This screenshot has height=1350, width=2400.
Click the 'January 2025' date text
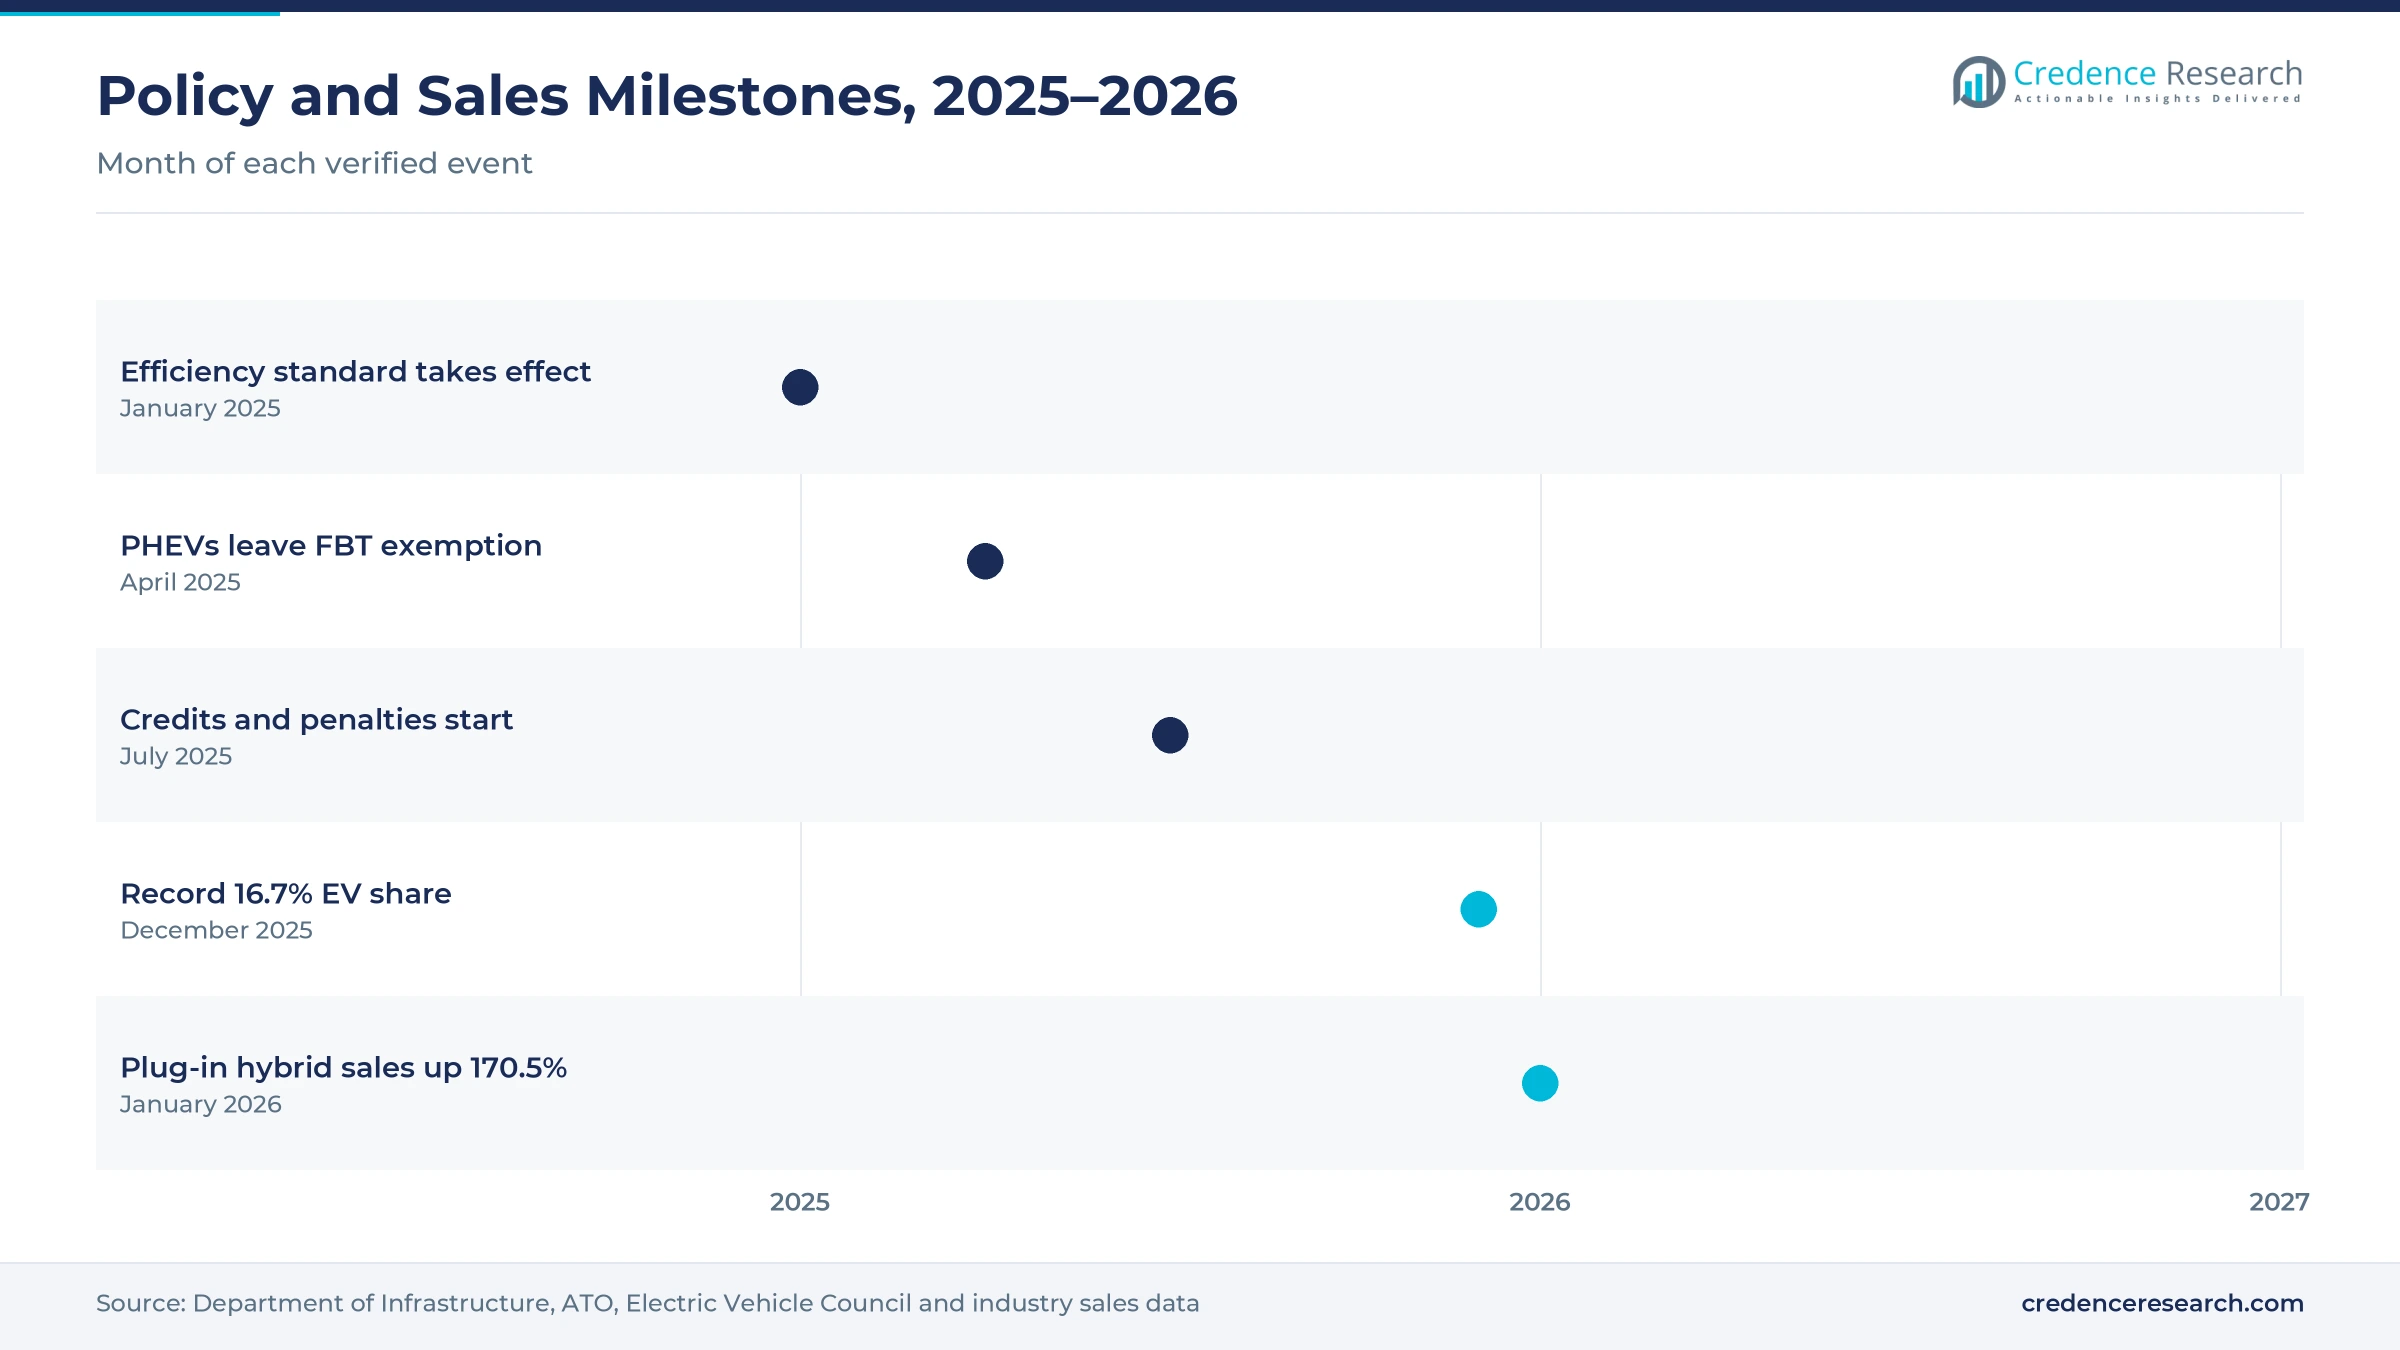point(200,409)
